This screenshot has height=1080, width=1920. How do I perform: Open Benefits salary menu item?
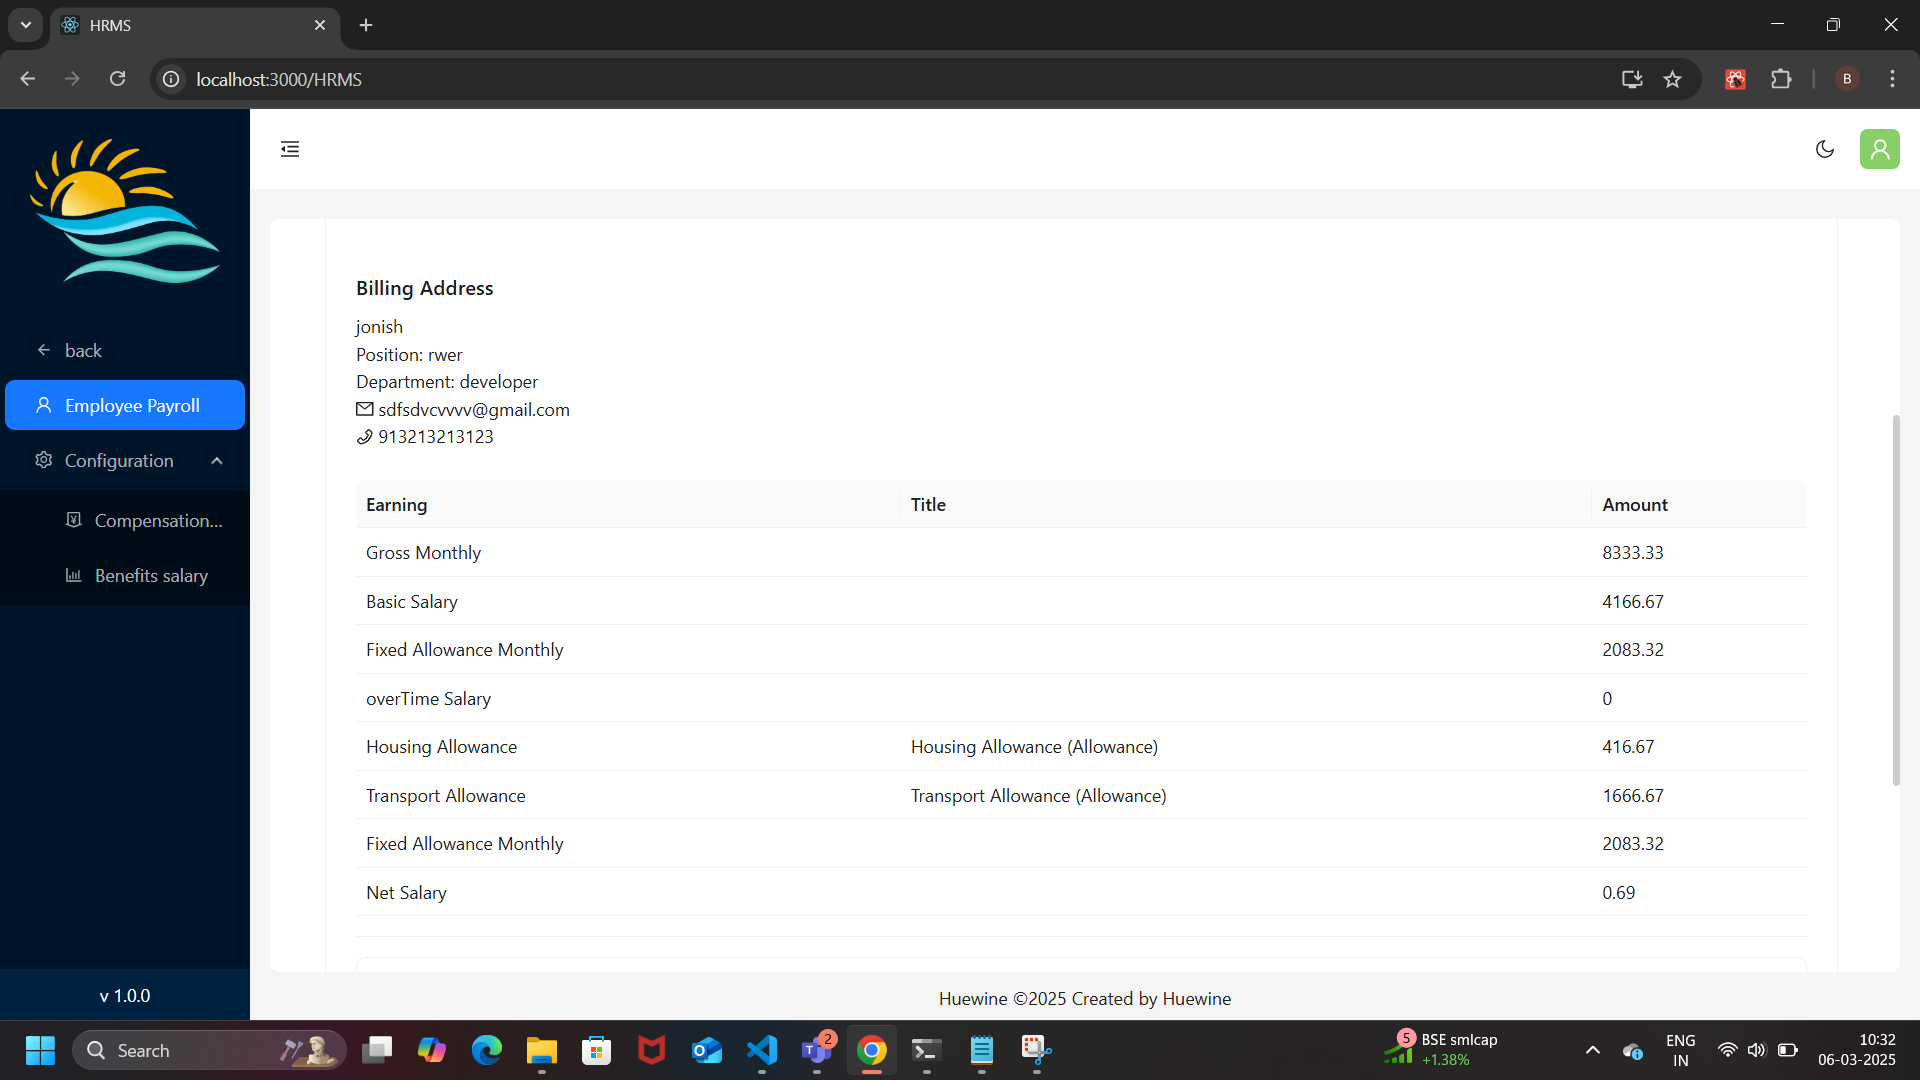(125, 575)
